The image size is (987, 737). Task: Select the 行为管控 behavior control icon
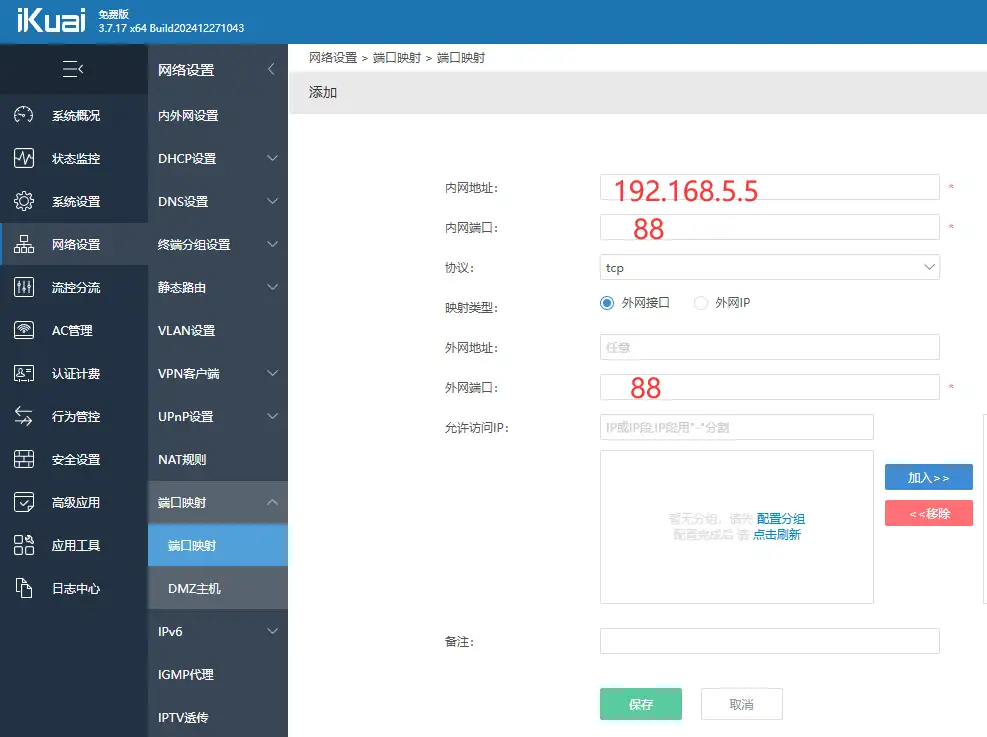(x=24, y=416)
